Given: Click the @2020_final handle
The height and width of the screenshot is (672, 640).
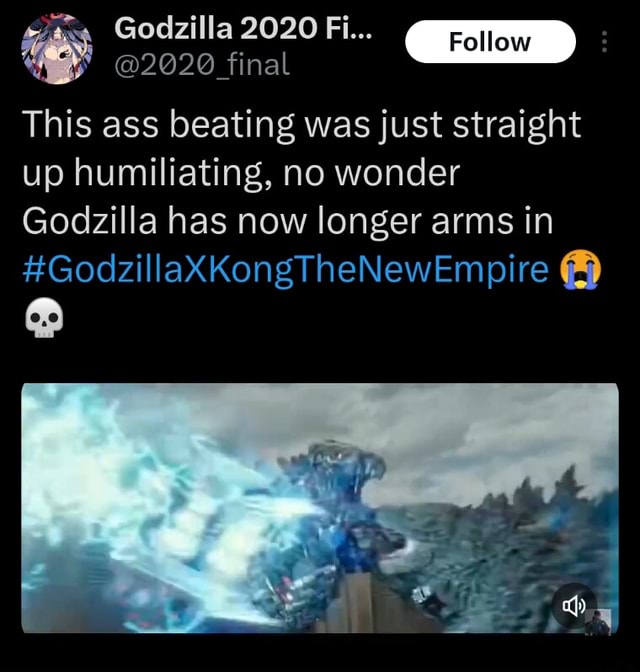Looking at the screenshot, I should click(x=201, y=64).
